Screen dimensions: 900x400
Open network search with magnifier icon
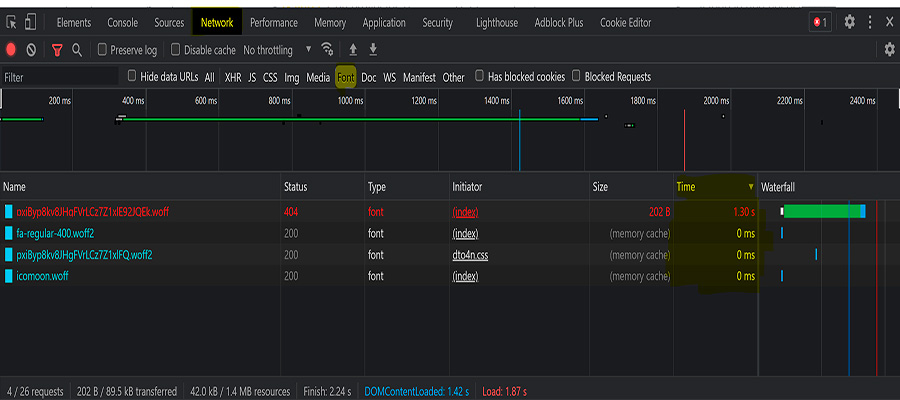[x=77, y=49]
